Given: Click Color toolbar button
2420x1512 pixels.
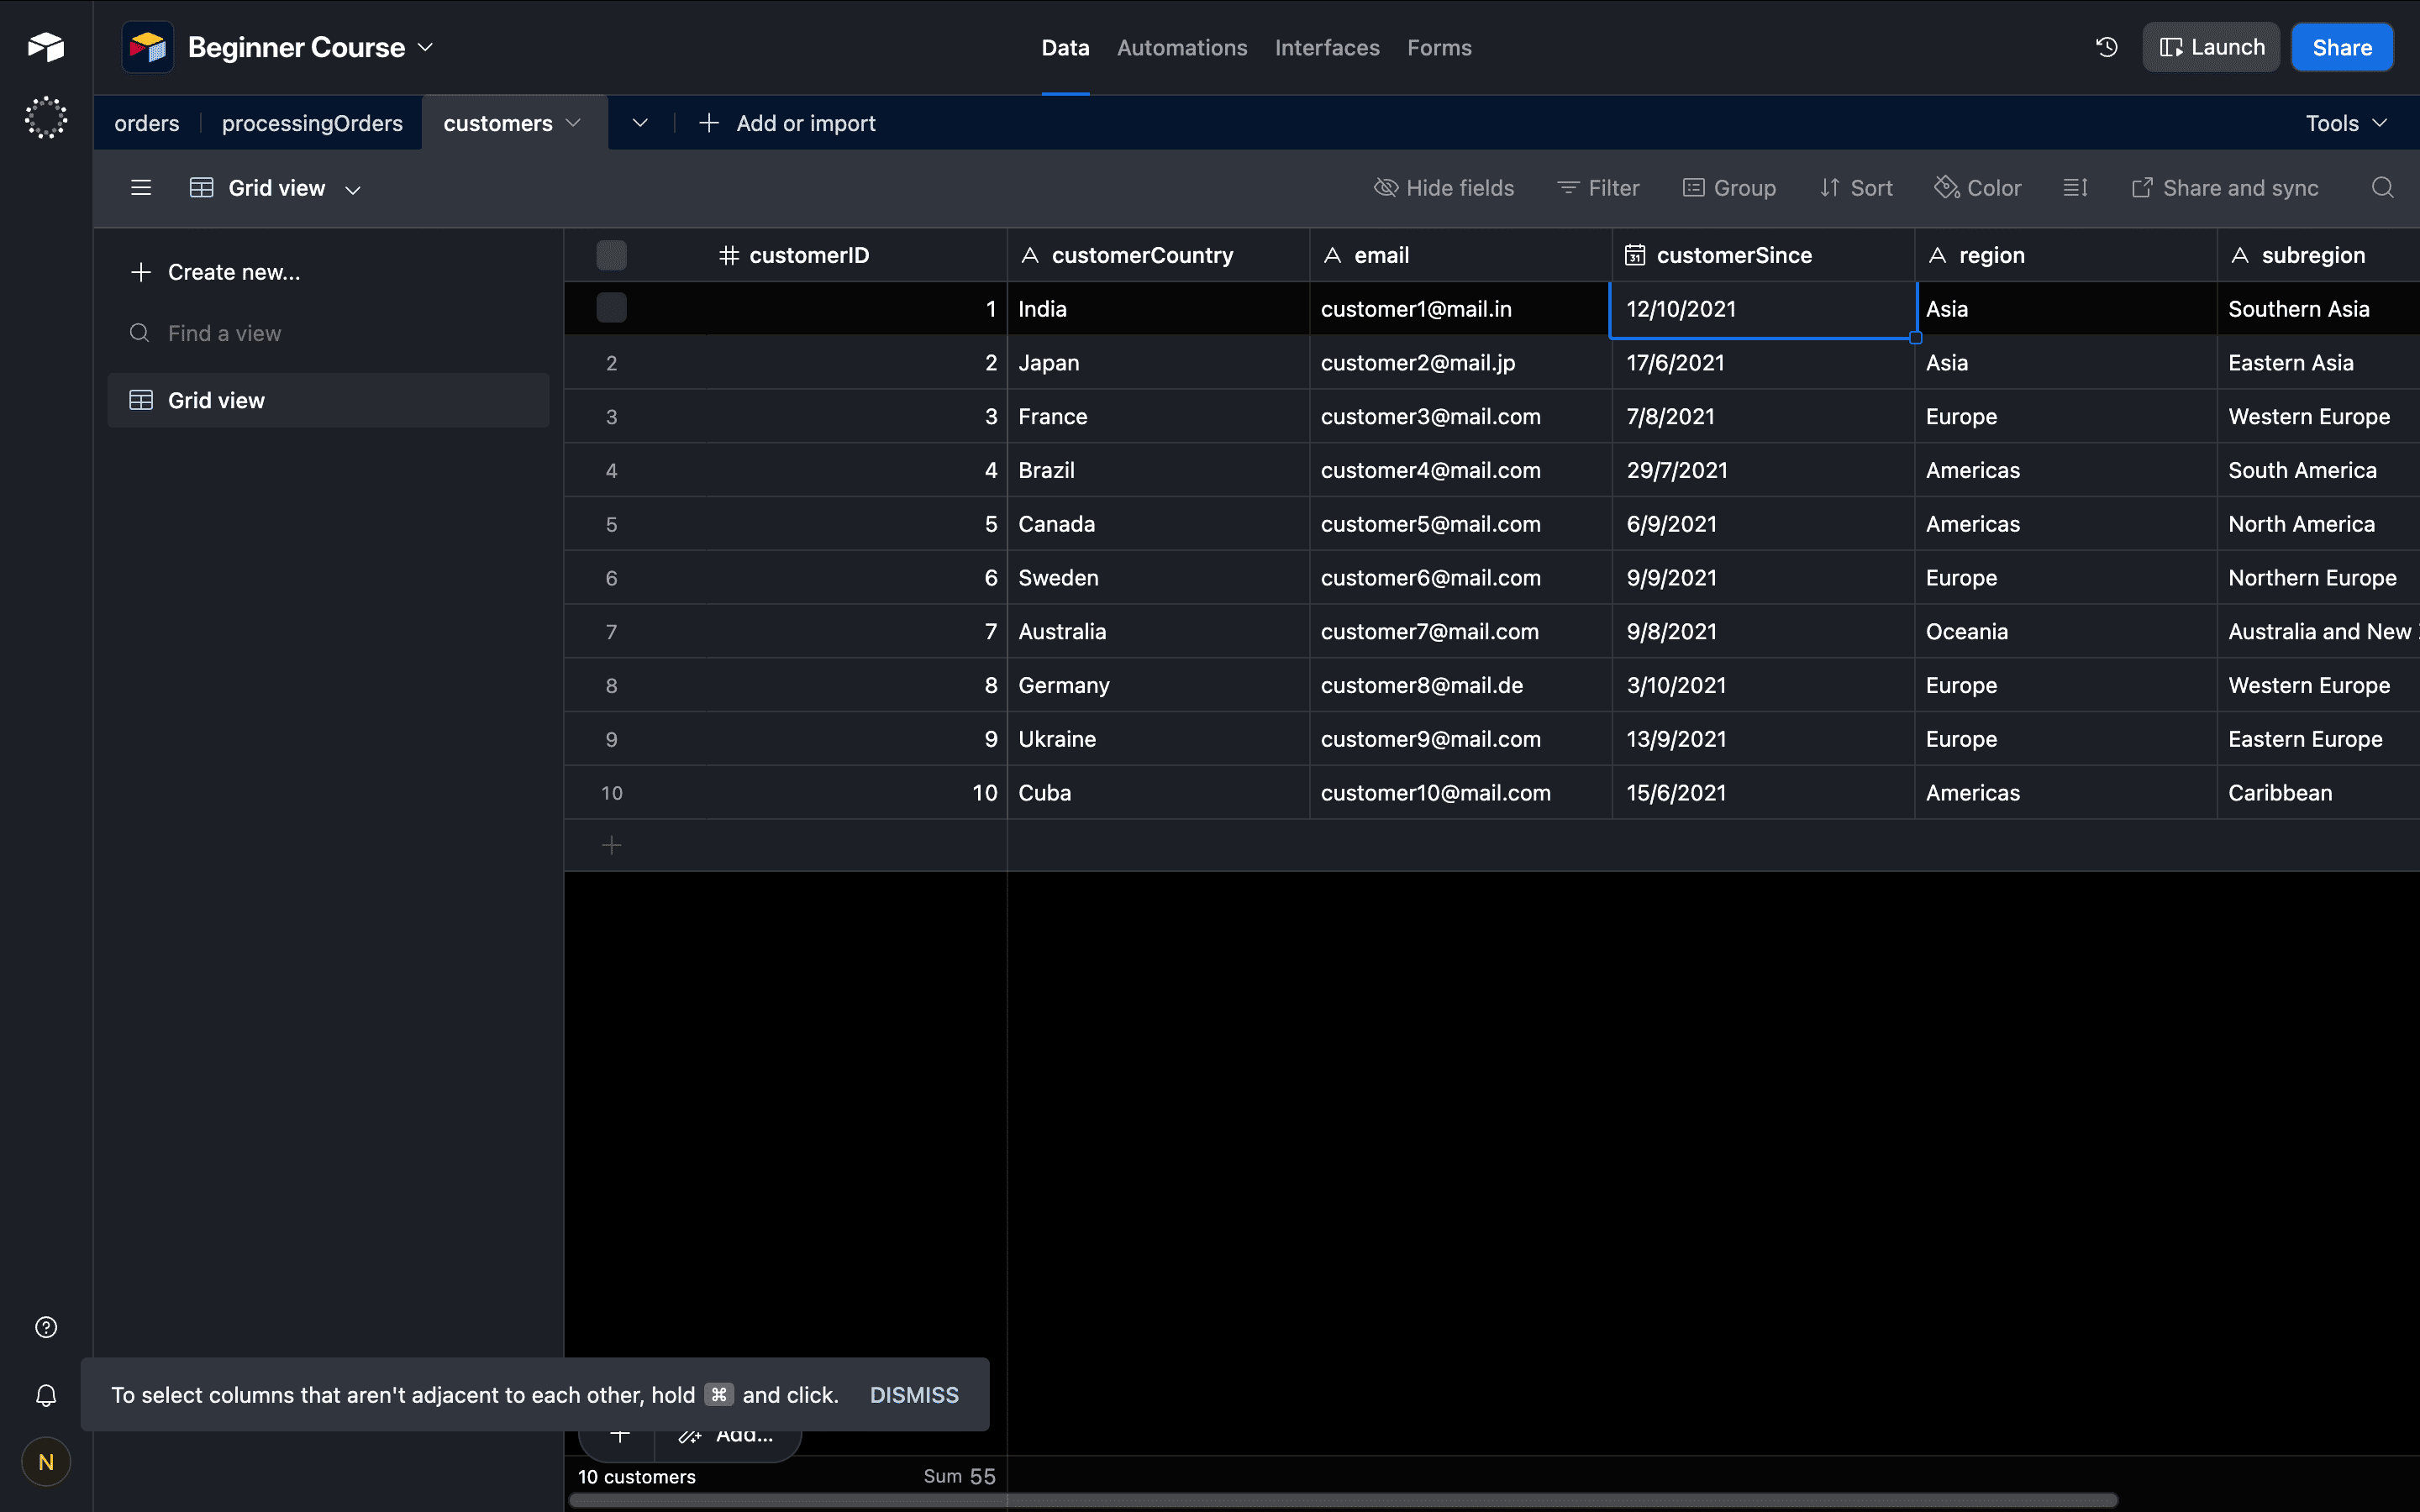Looking at the screenshot, I should (1978, 188).
